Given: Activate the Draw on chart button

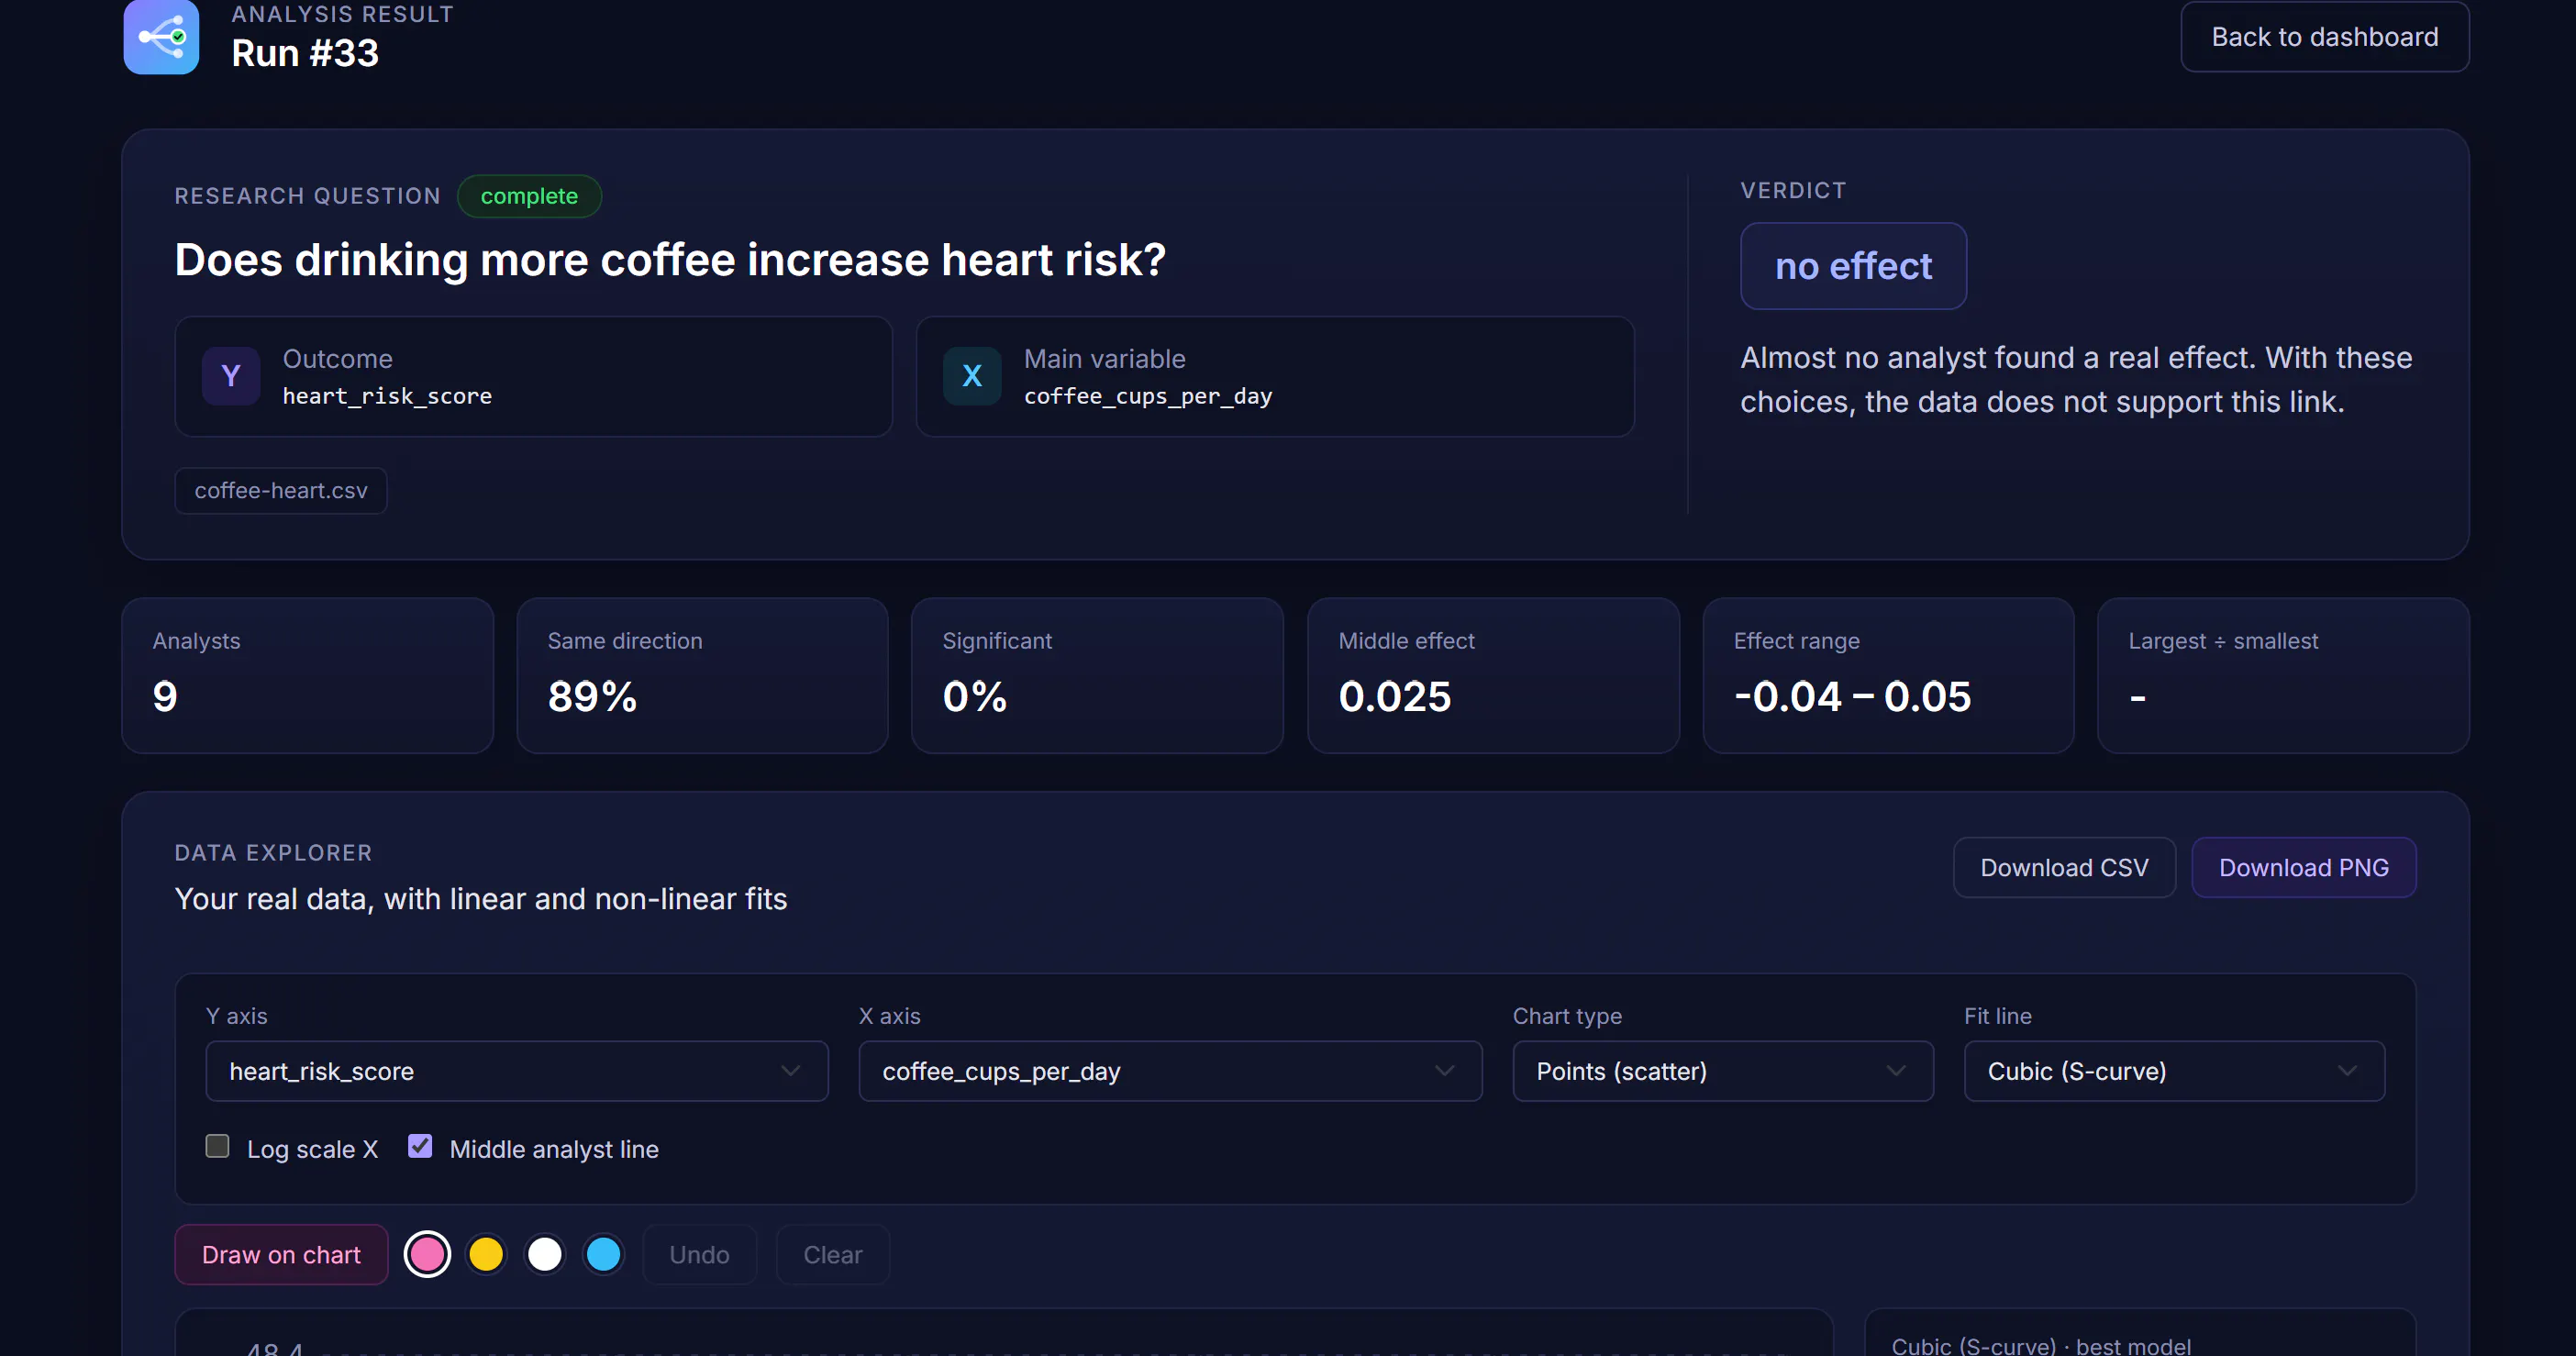Looking at the screenshot, I should 281,1254.
